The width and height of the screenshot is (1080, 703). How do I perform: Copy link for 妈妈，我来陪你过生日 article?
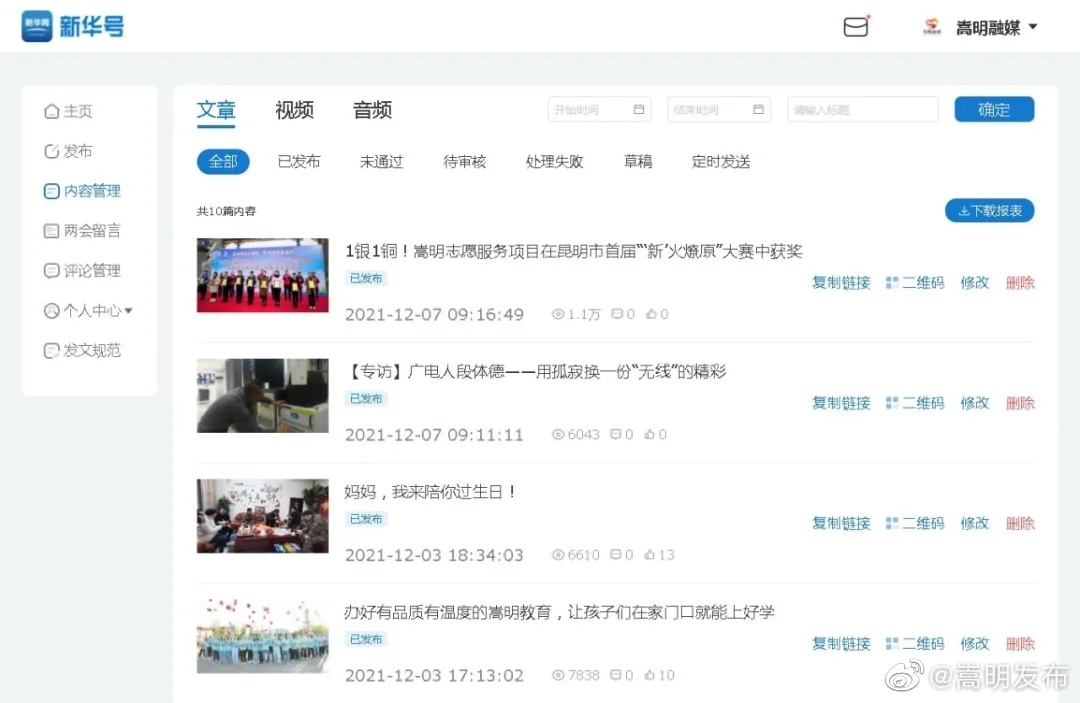tap(841, 523)
